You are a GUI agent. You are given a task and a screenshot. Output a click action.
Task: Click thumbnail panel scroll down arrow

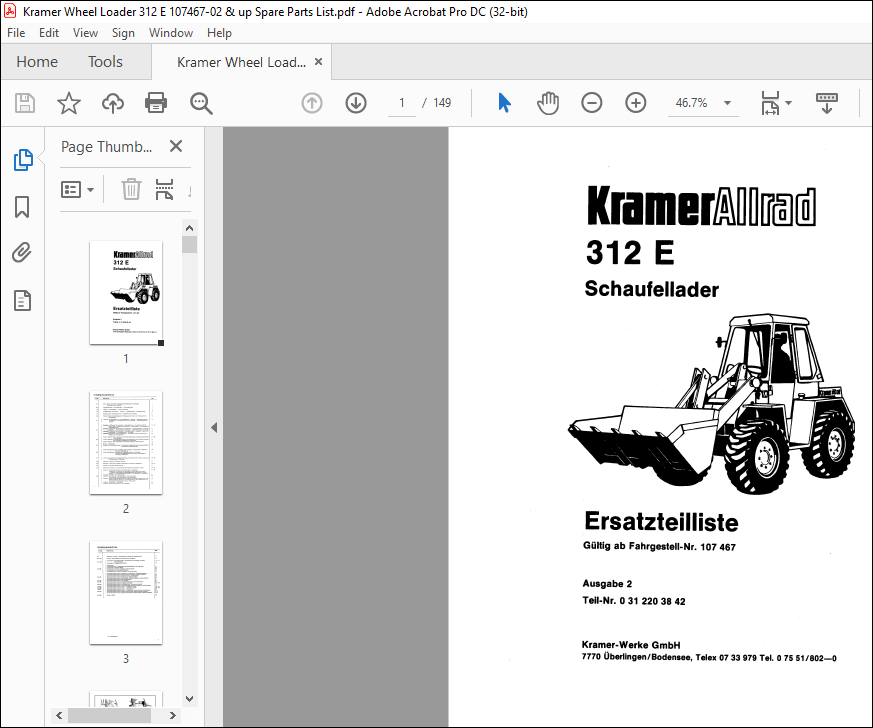(189, 699)
